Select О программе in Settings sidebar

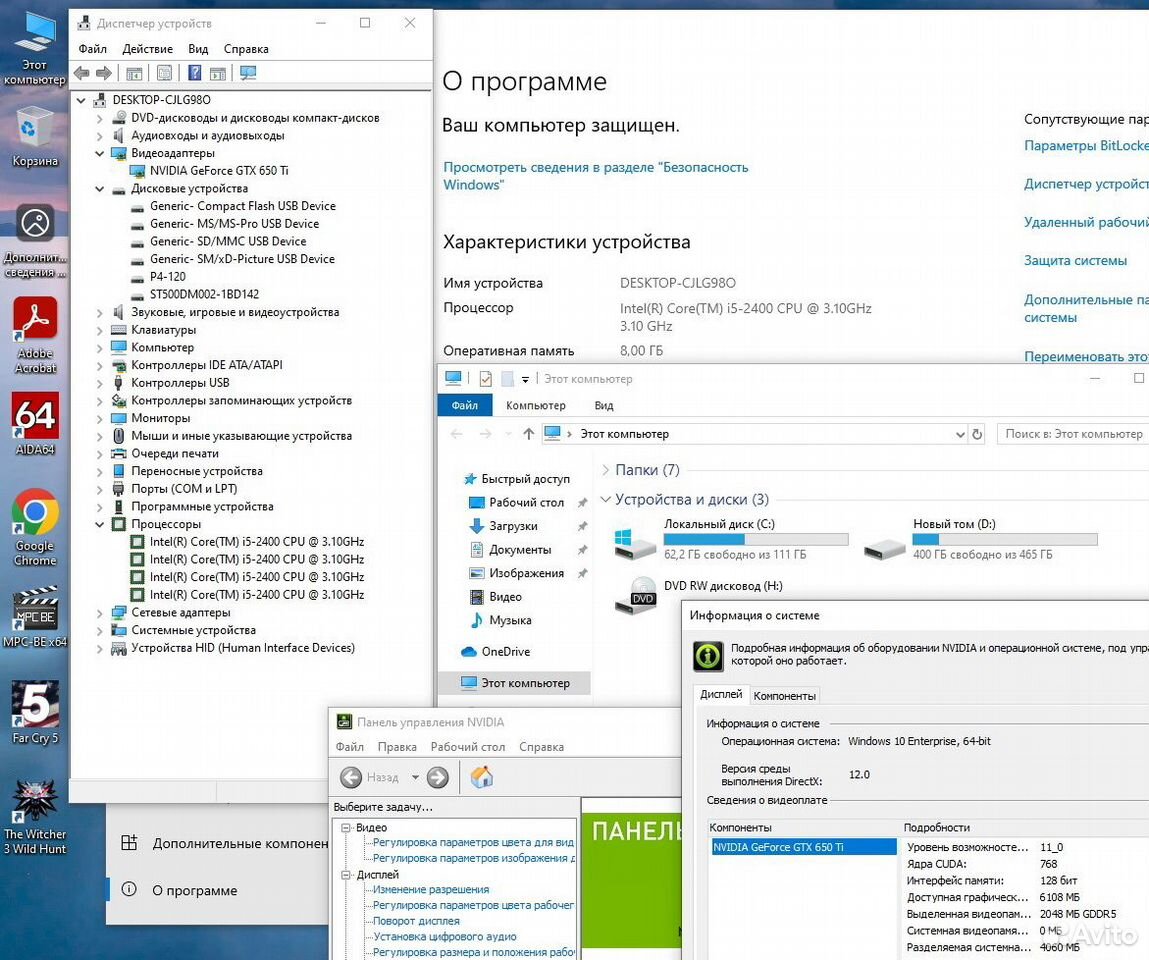pyautogui.click(x=194, y=890)
